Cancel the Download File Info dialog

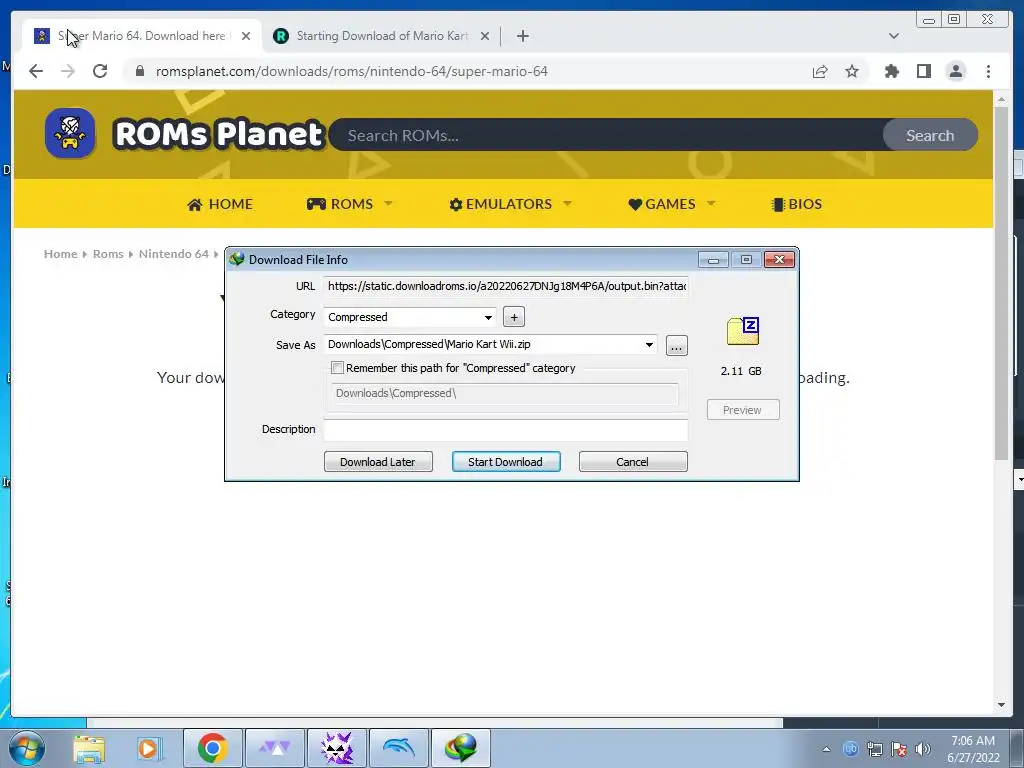[x=633, y=462]
